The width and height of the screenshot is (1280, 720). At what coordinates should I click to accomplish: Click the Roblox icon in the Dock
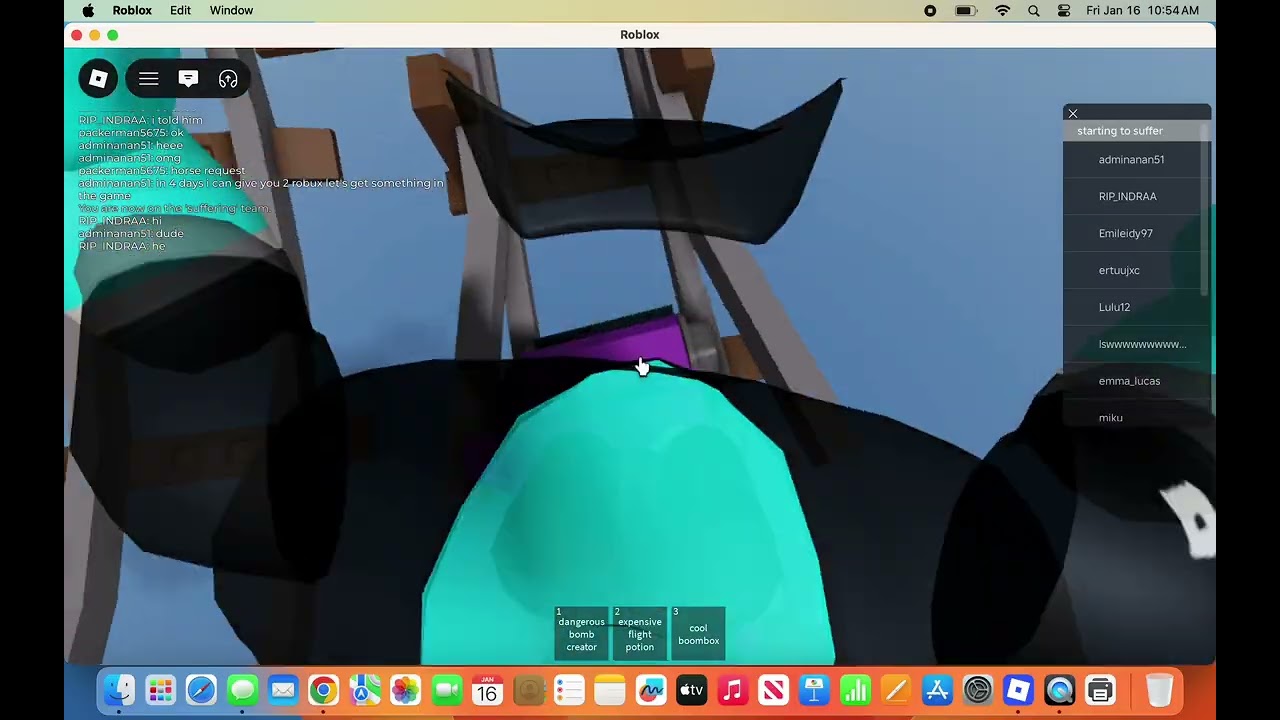pos(1018,690)
